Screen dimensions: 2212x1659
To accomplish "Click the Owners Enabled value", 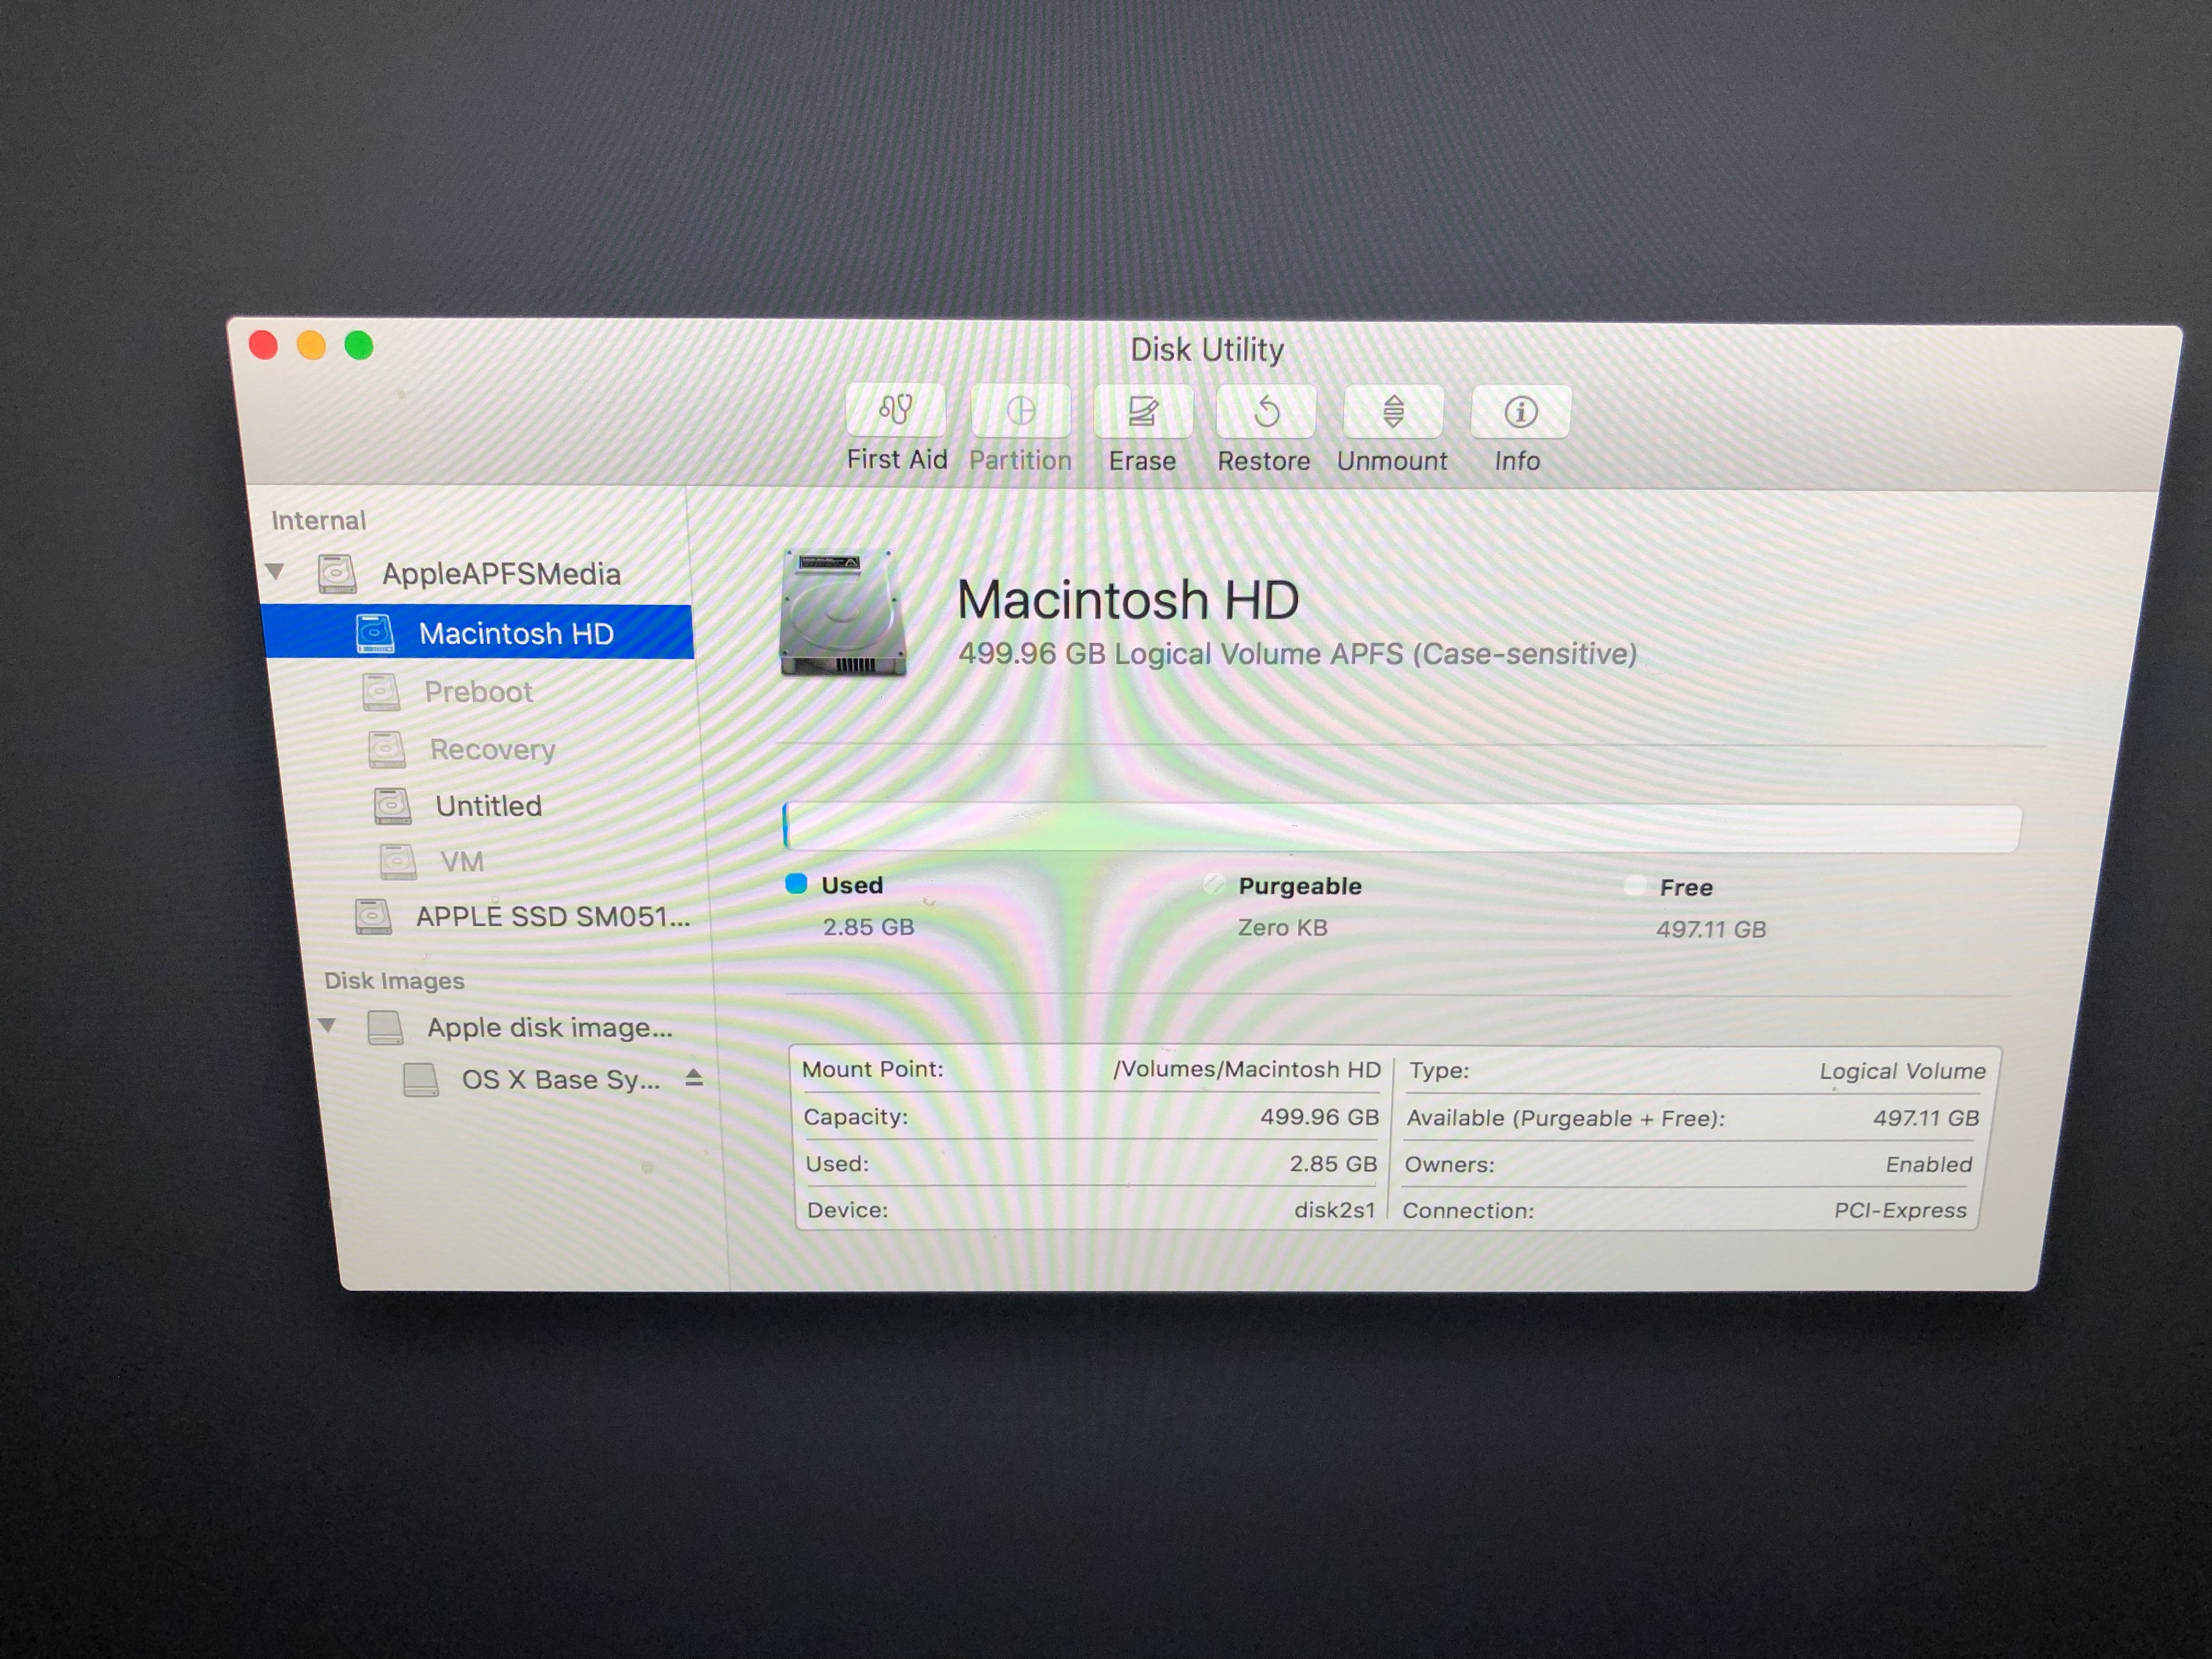I will (x=1929, y=1164).
